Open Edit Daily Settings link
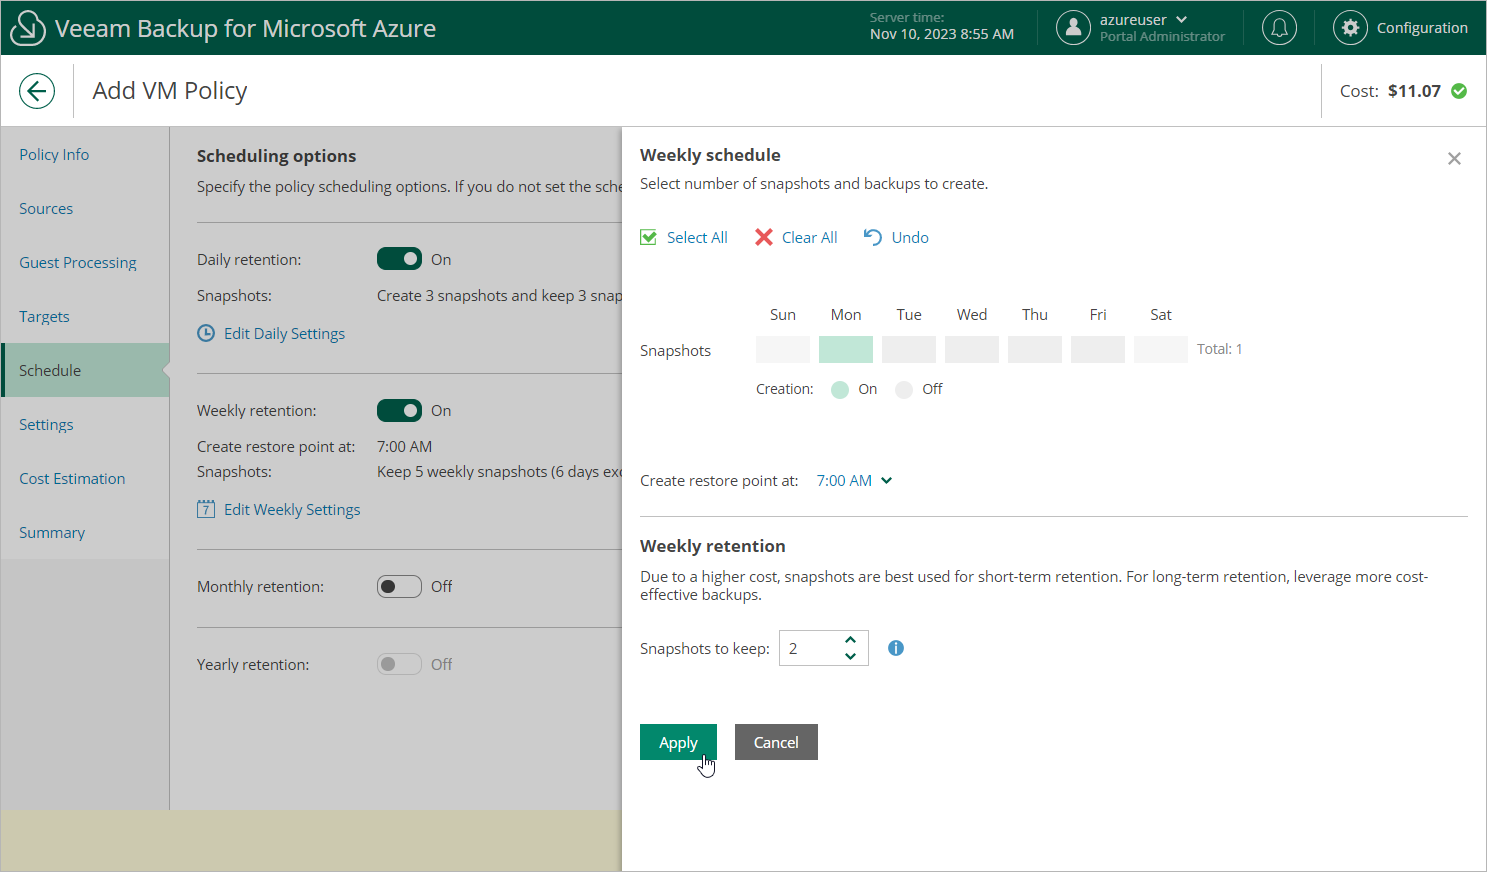The image size is (1487, 872). 284,333
